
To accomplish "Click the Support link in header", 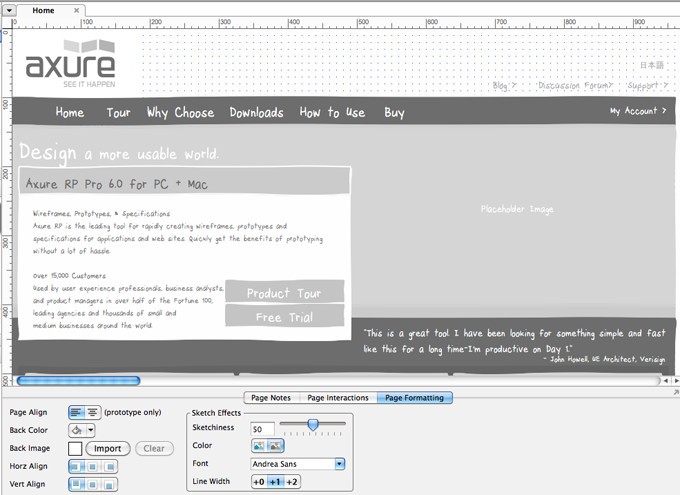I will (647, 85).
